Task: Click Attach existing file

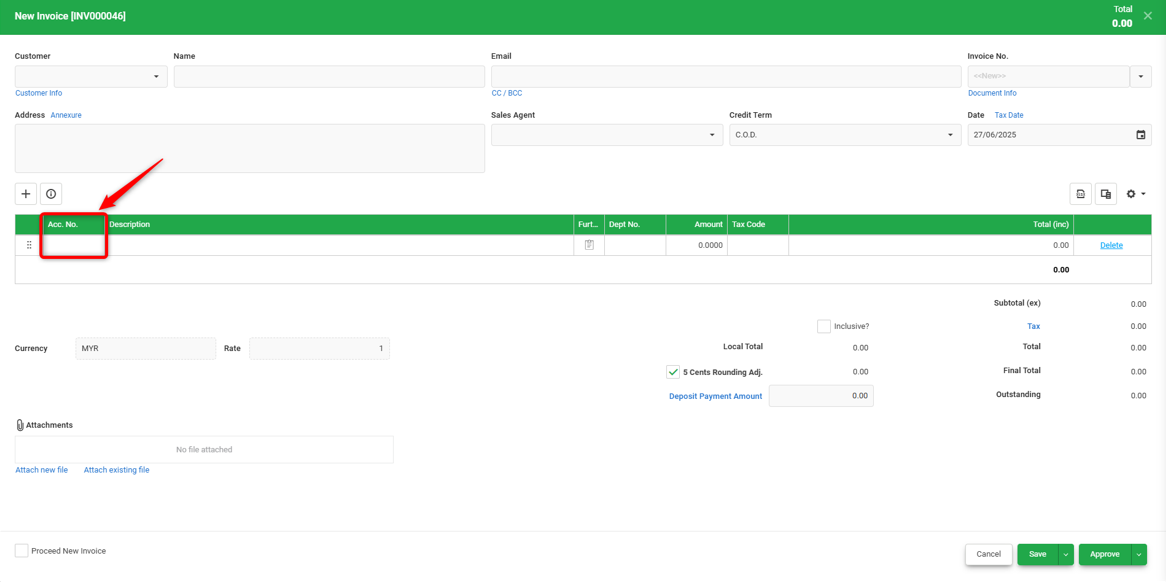Action: [117, 471]
